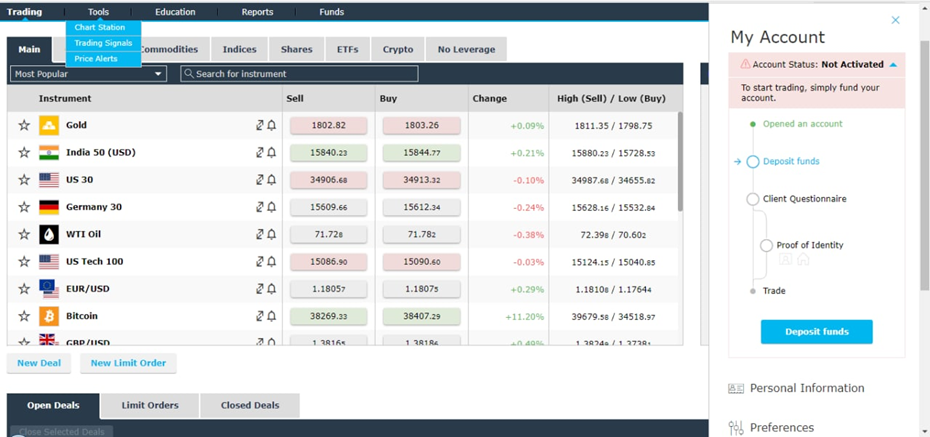Open chart icon for Gold
The height and width of the screenshot is (437, 930).
pos(260,125)
